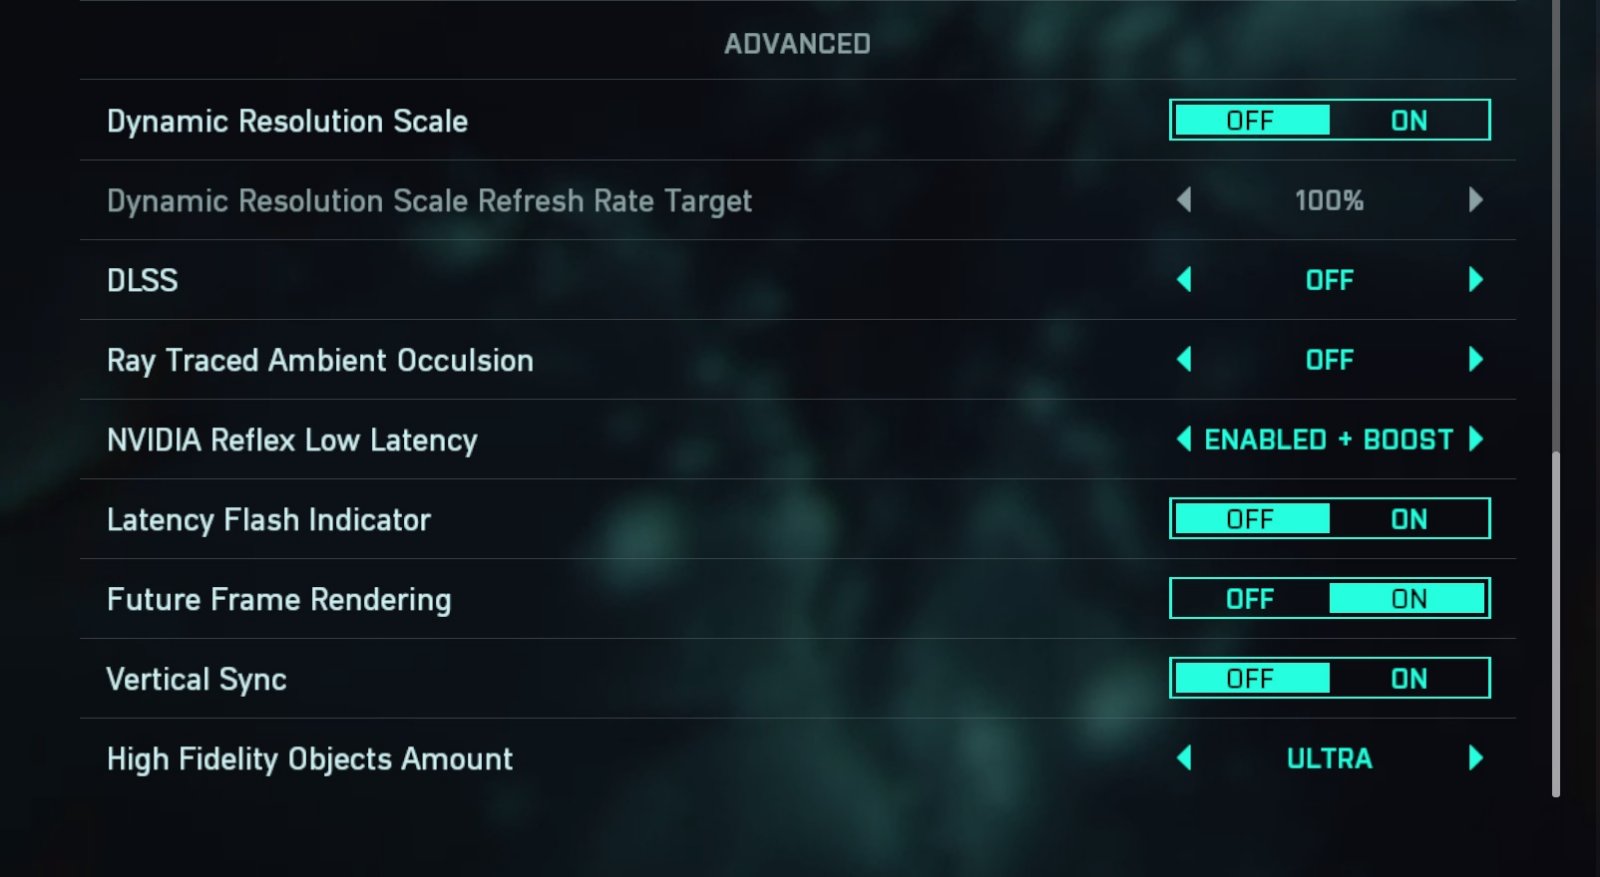Select the ULTRA value for High Fidelity Objects

pyautogui.click(x=1329, y=759)
